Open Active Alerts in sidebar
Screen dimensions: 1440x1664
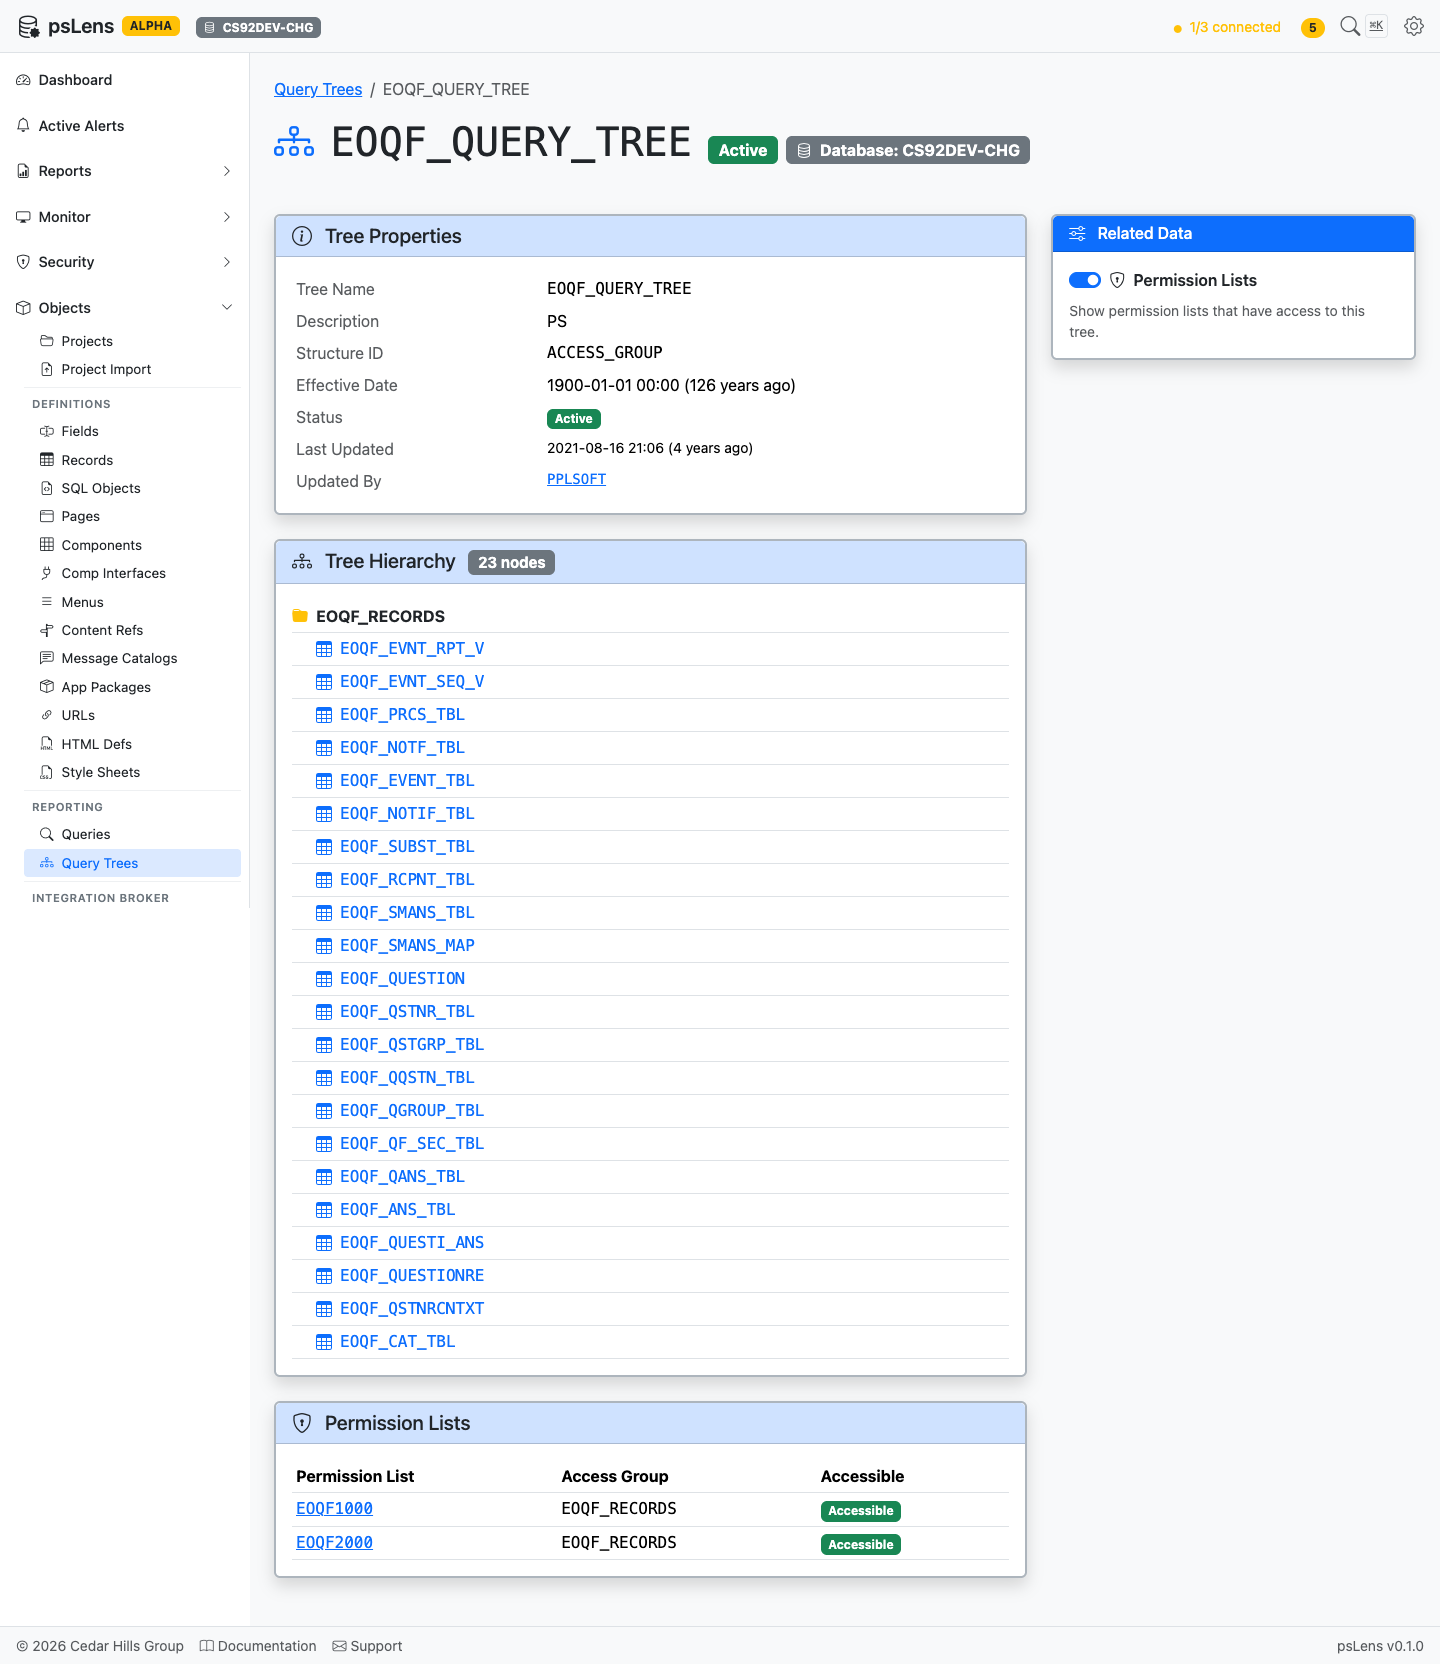pos(125,126)
